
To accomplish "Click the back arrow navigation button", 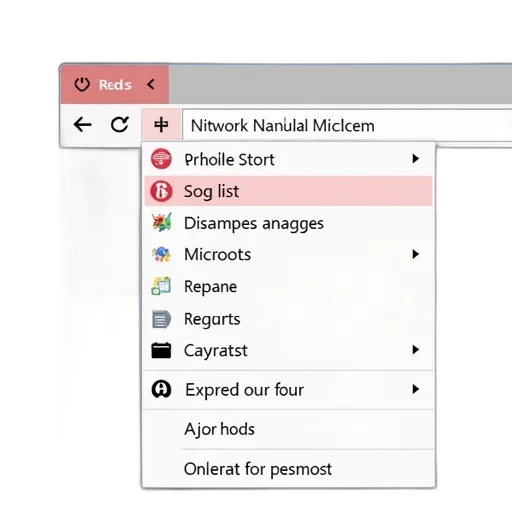I will 82,125.
